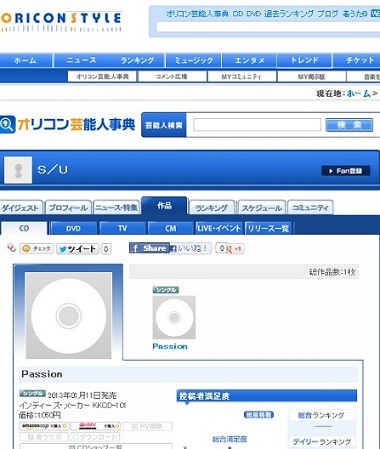Switch to the プロフィール tab
The image size is (380, 449).
pyautogui.click(x=68, y=208)
